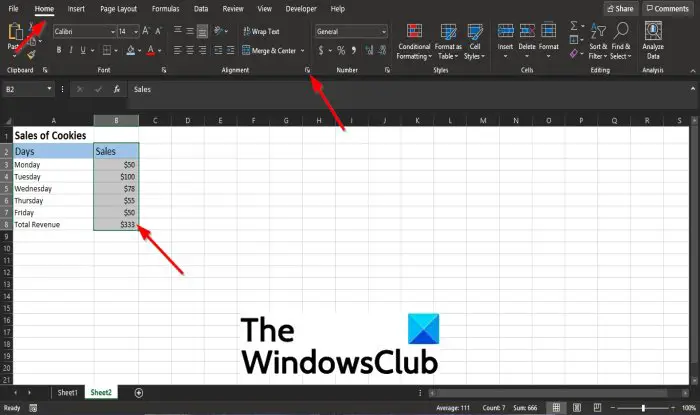Open the Calibri font name dropdown

(113, 32)
